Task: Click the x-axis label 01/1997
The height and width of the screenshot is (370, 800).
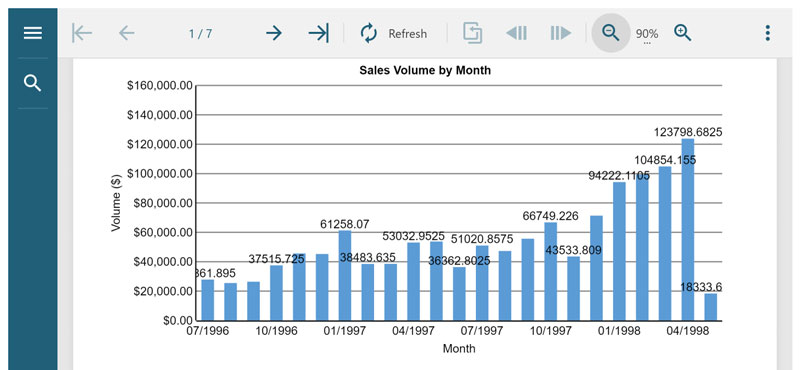Action: [345, 331]
